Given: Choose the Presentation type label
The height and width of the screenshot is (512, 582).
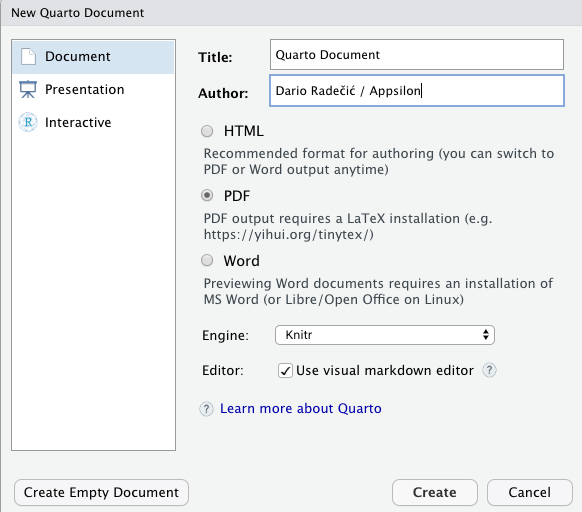Looking at the screenshot, I should click(x=85, y=89).
